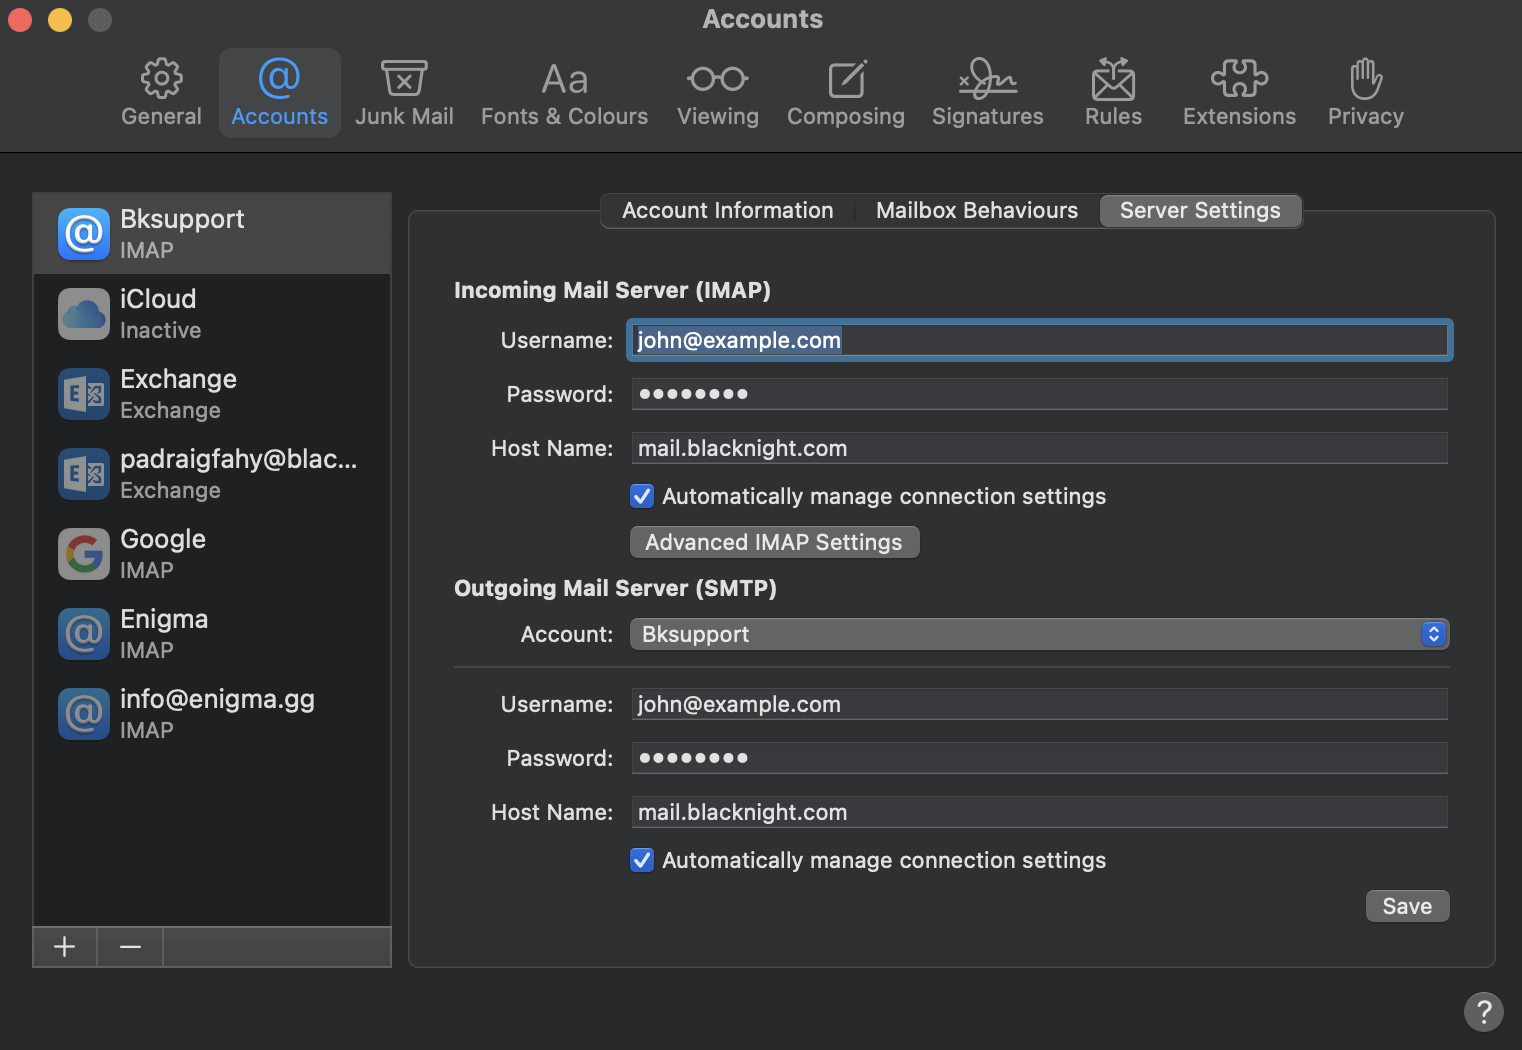Switch to Account Information tab
The width and height of the screenshot is (1522, 1050).
(727, 211)
